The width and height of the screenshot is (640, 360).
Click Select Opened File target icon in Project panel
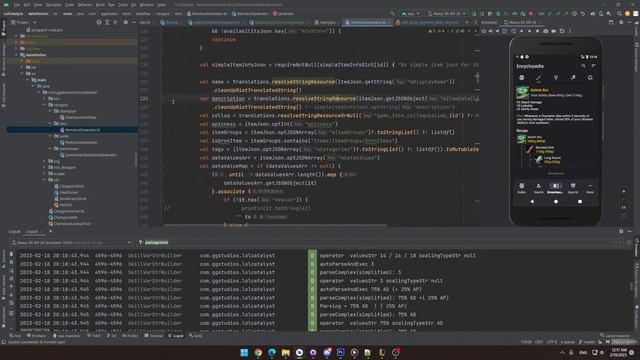pos(99,22)
